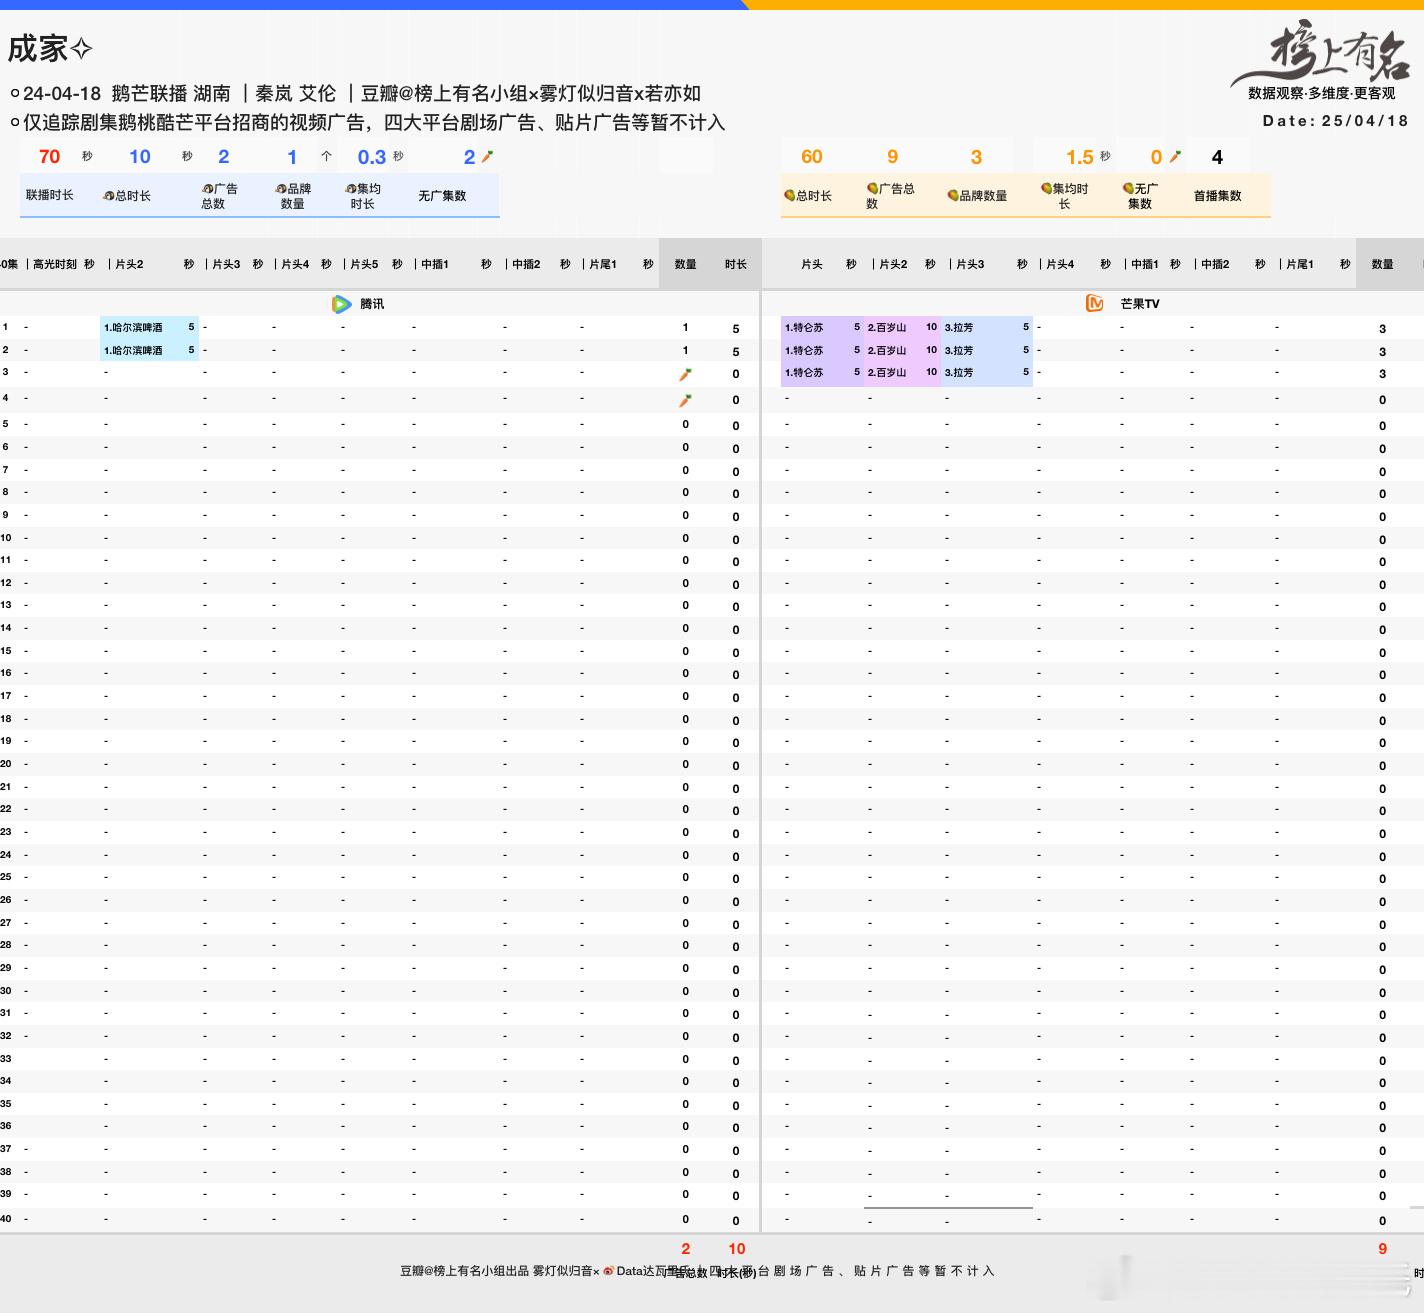Click the Weibo icon in the footer credits
The image size is (1424, 1313).
point(608,1271)
